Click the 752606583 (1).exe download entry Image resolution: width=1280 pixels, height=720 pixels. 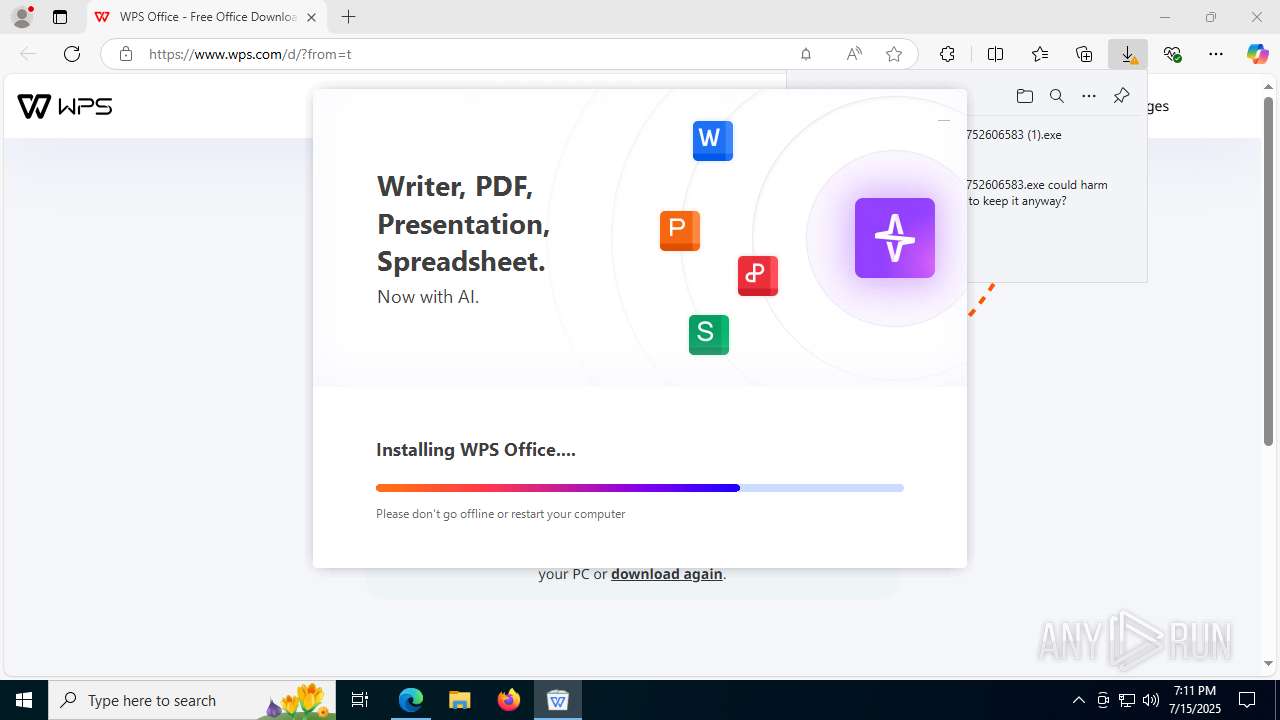coord(1015,135)
